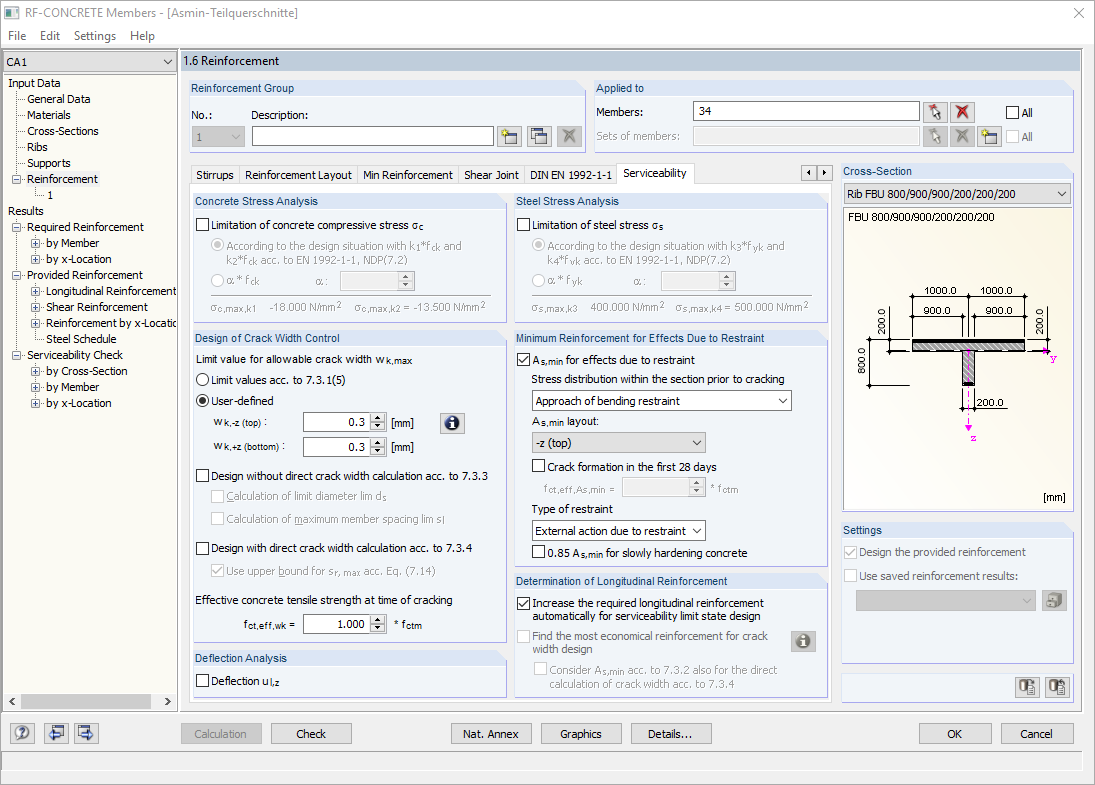Show economical reinforcement info via info icon
1095x785 pixels.
point(803,641)
